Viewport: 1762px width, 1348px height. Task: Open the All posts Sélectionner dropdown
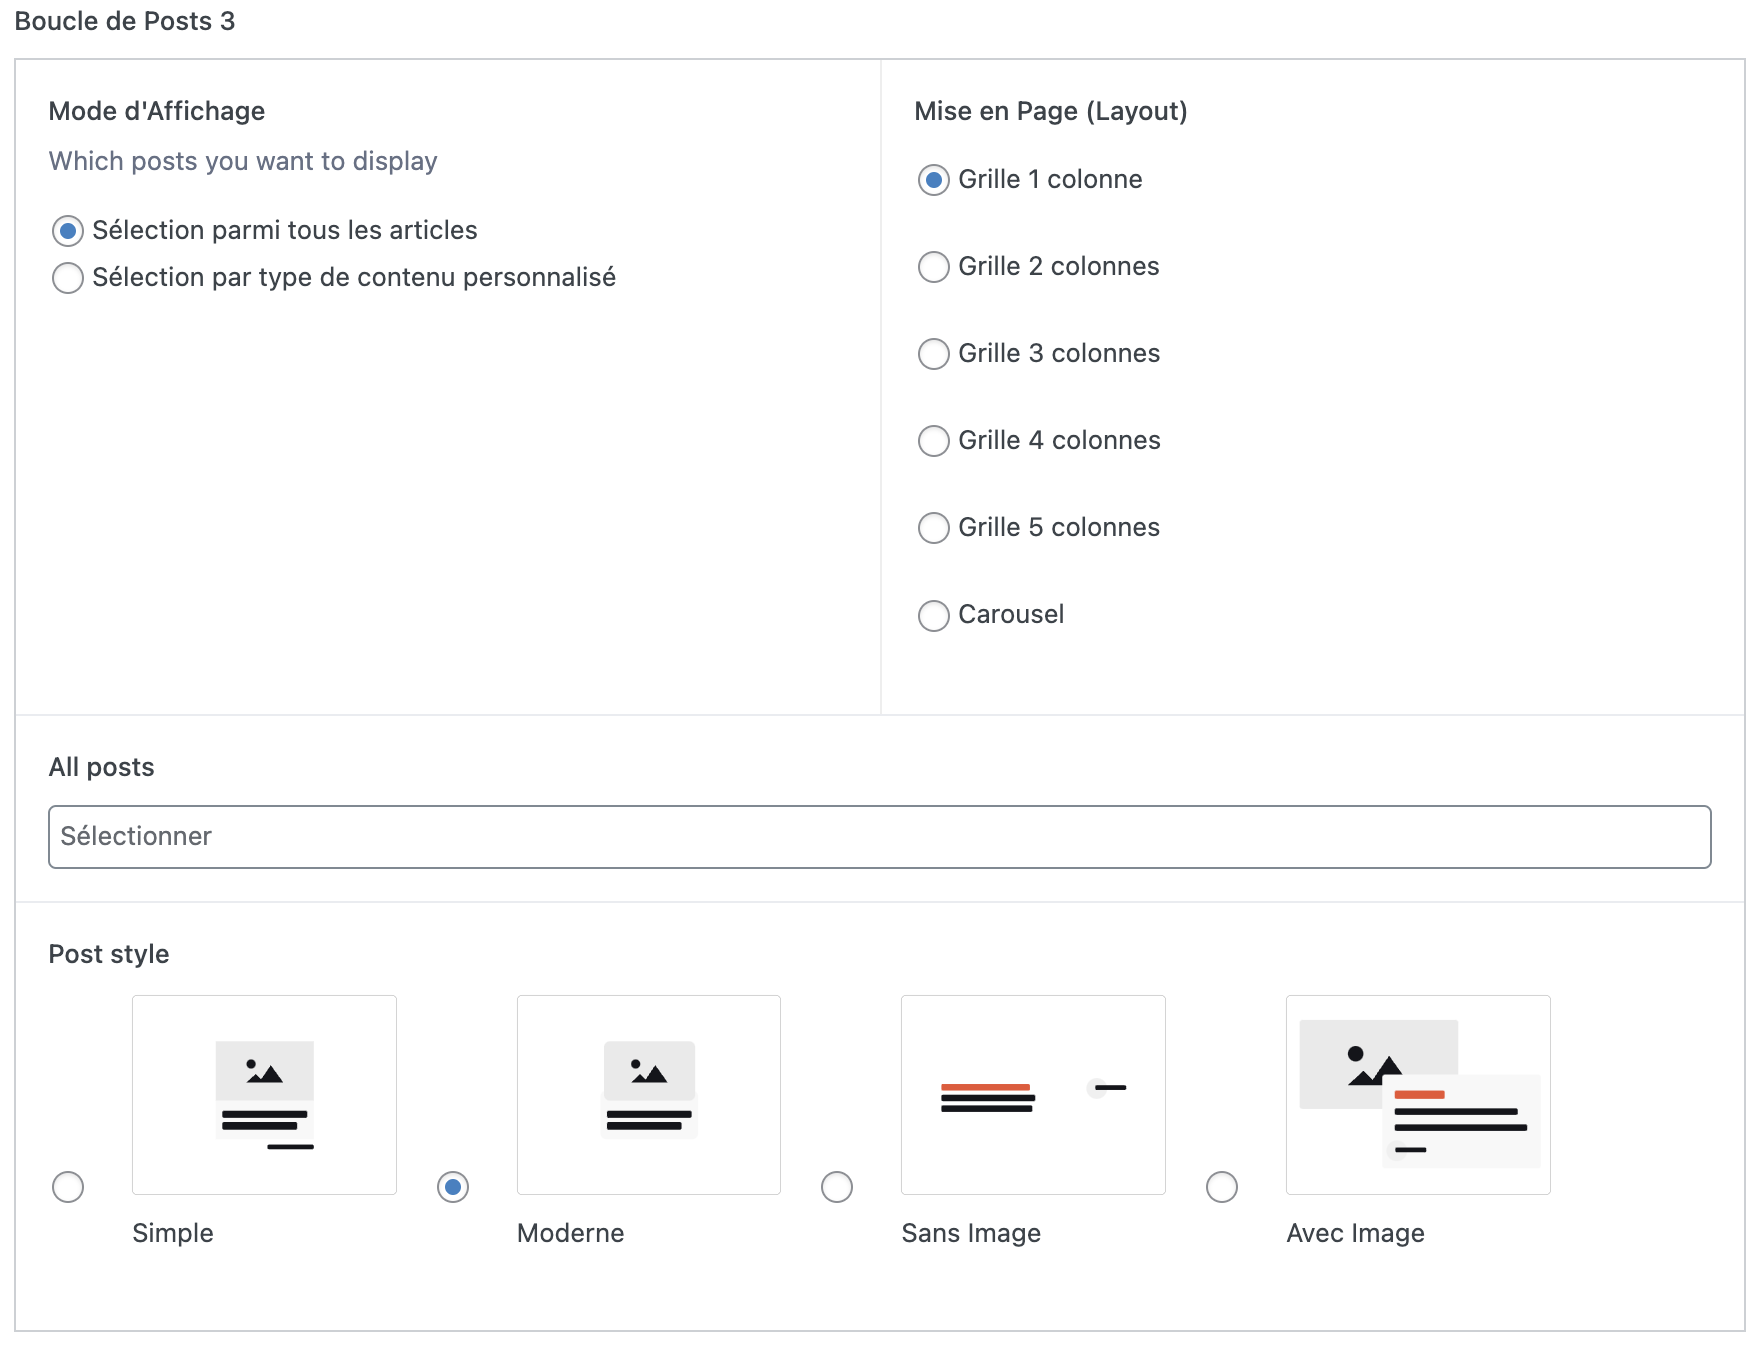[x=879, y=837]
